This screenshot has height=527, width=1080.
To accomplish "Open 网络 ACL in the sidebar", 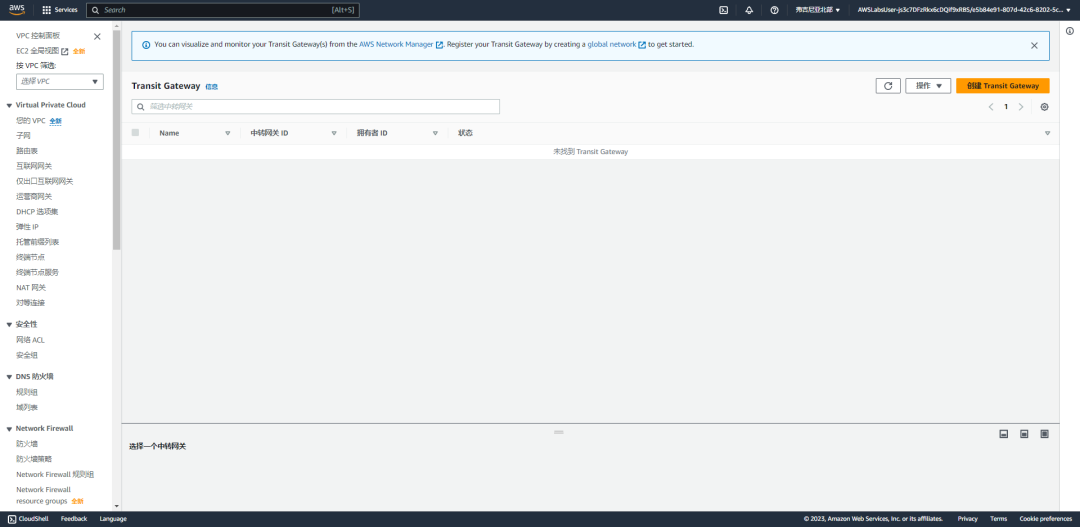I will pos(30,340).
